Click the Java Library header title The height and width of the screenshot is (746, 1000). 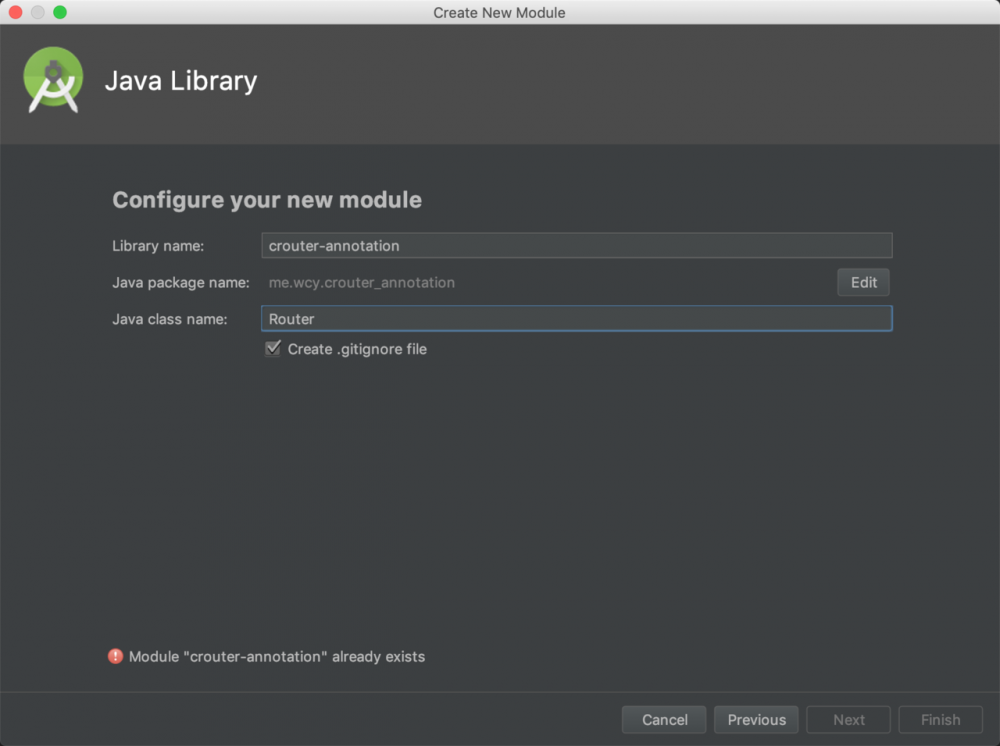pos(181,81)
